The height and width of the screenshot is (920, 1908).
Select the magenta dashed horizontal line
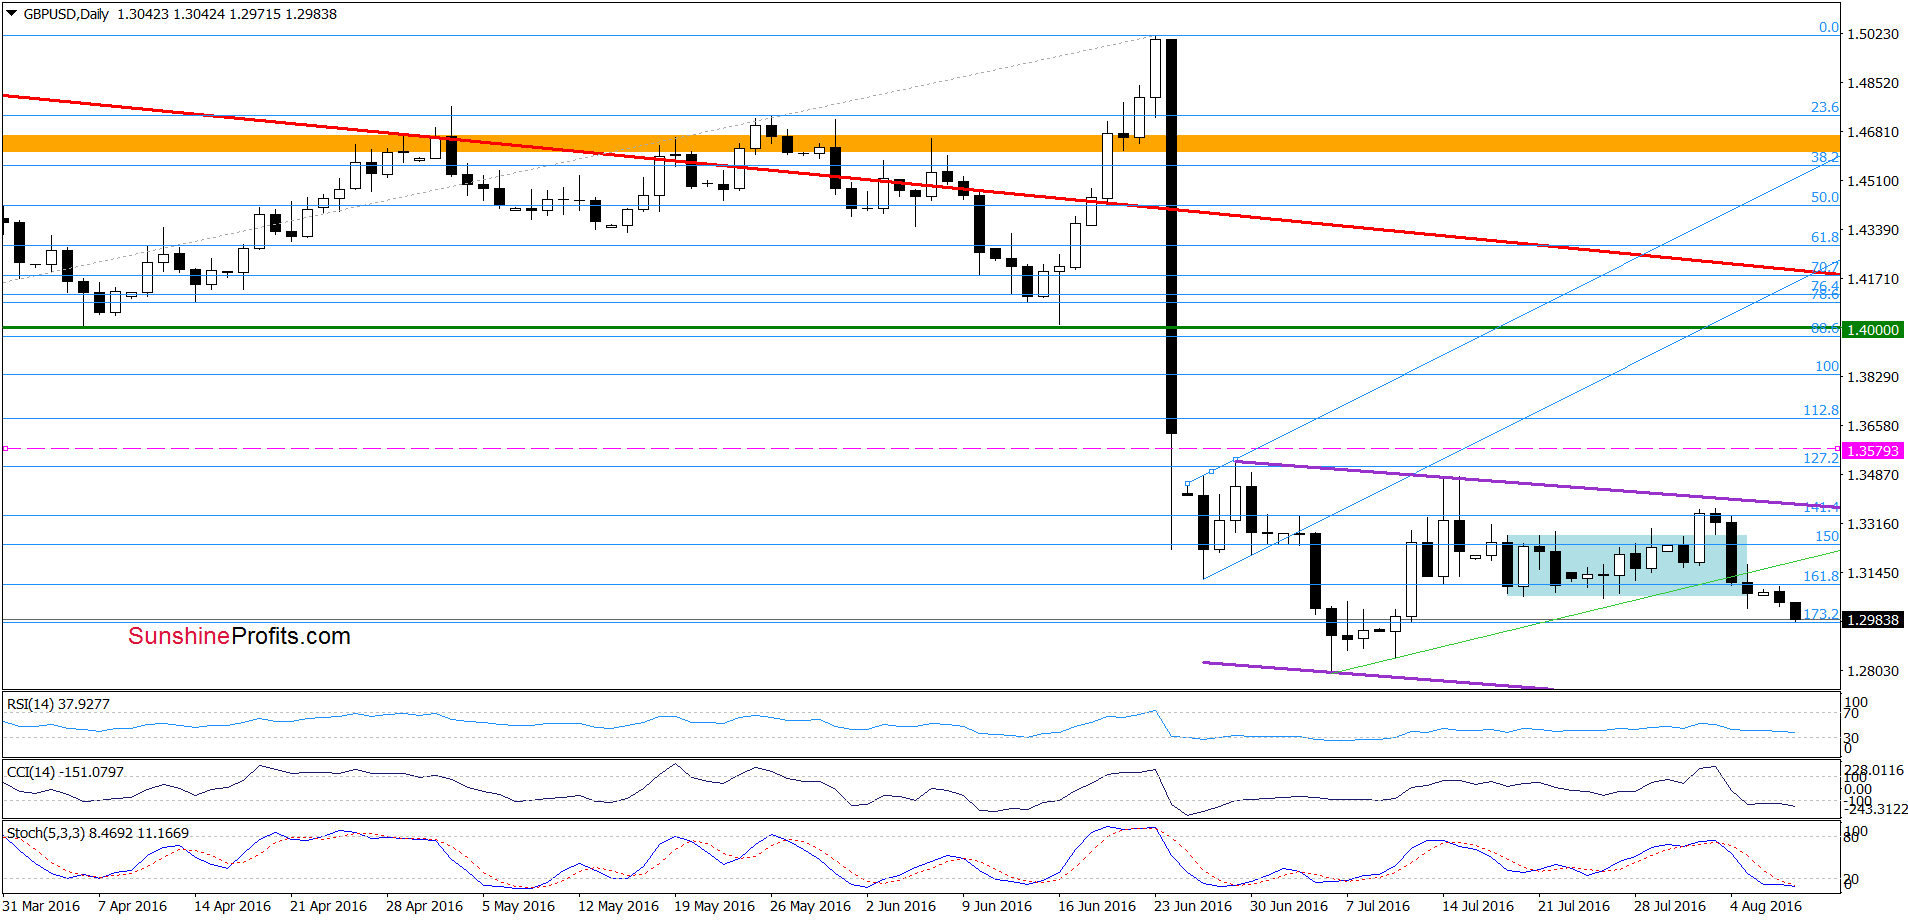click(920, 449)
